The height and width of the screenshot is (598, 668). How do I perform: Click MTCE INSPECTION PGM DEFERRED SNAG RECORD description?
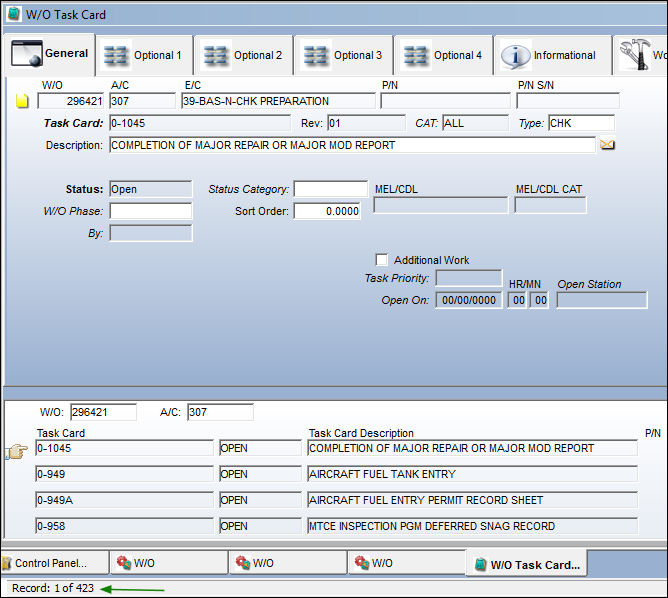[x=472, y=526]
